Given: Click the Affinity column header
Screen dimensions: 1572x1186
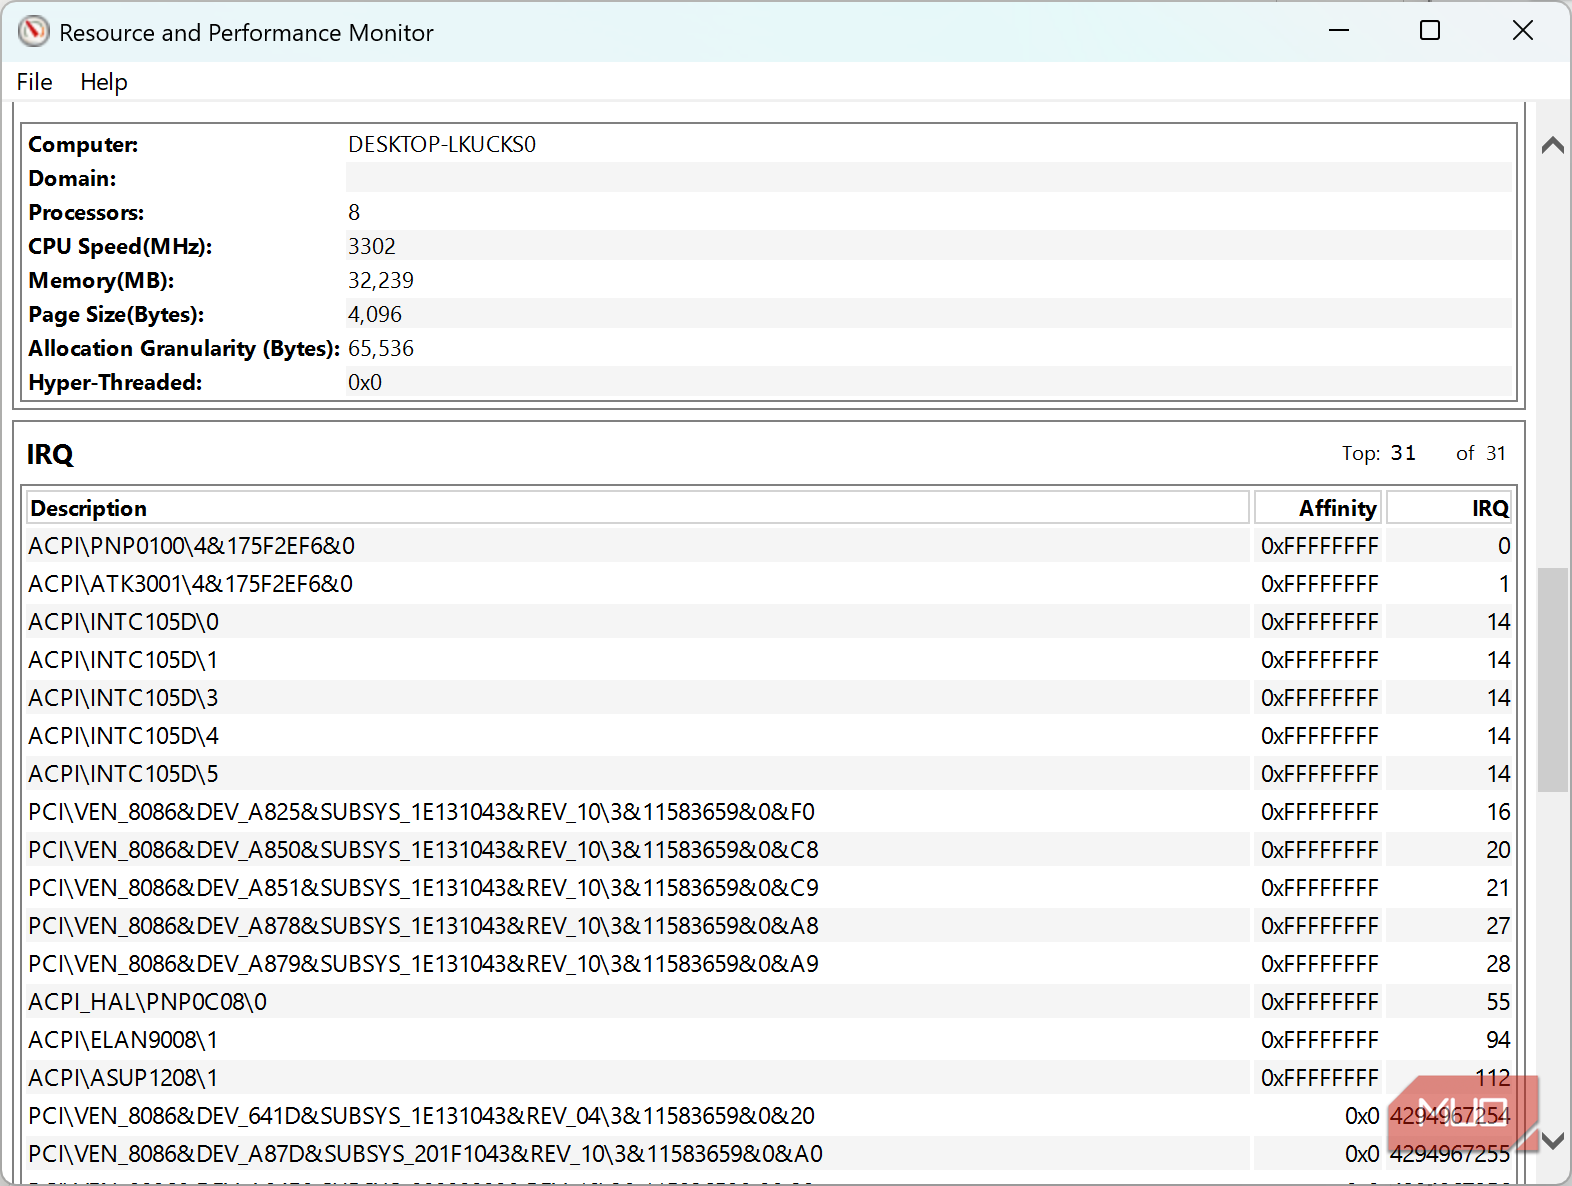Looking at the screenshot, I should 1318,508.
